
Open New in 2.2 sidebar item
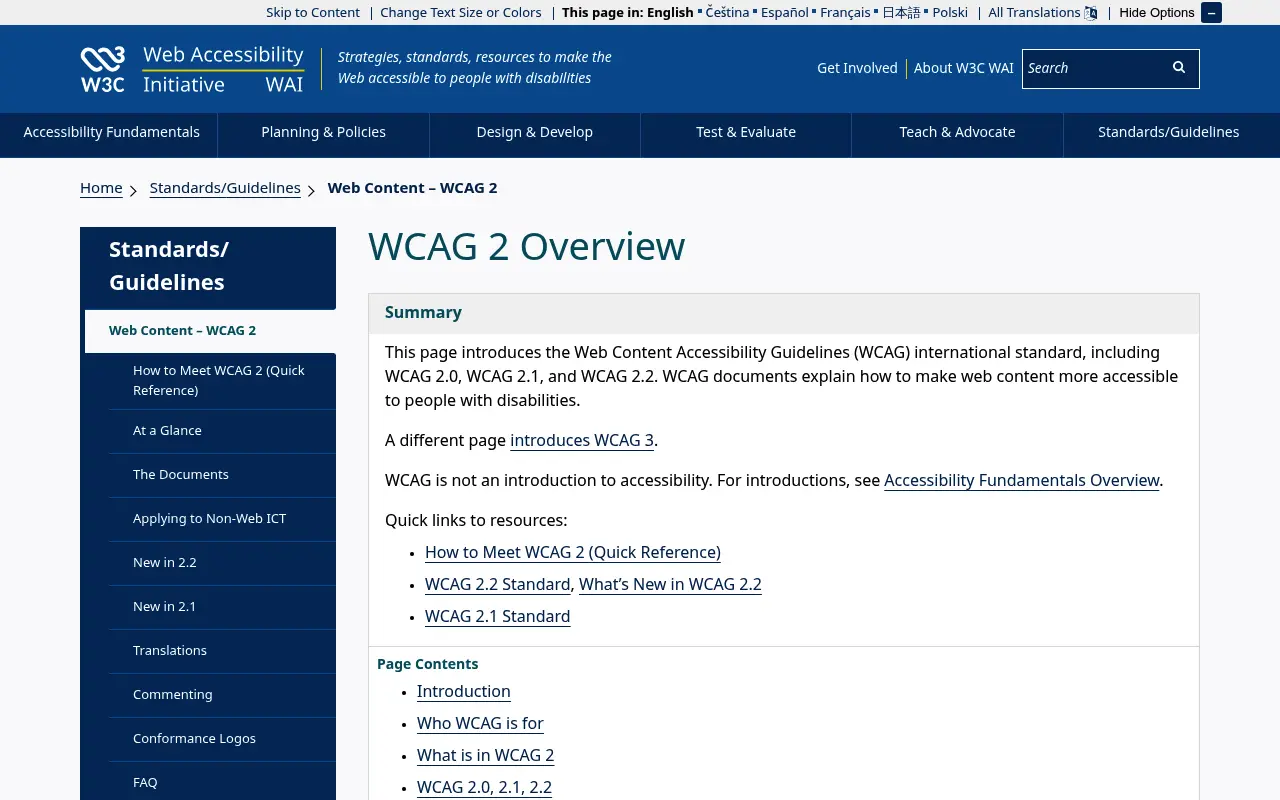222,563
